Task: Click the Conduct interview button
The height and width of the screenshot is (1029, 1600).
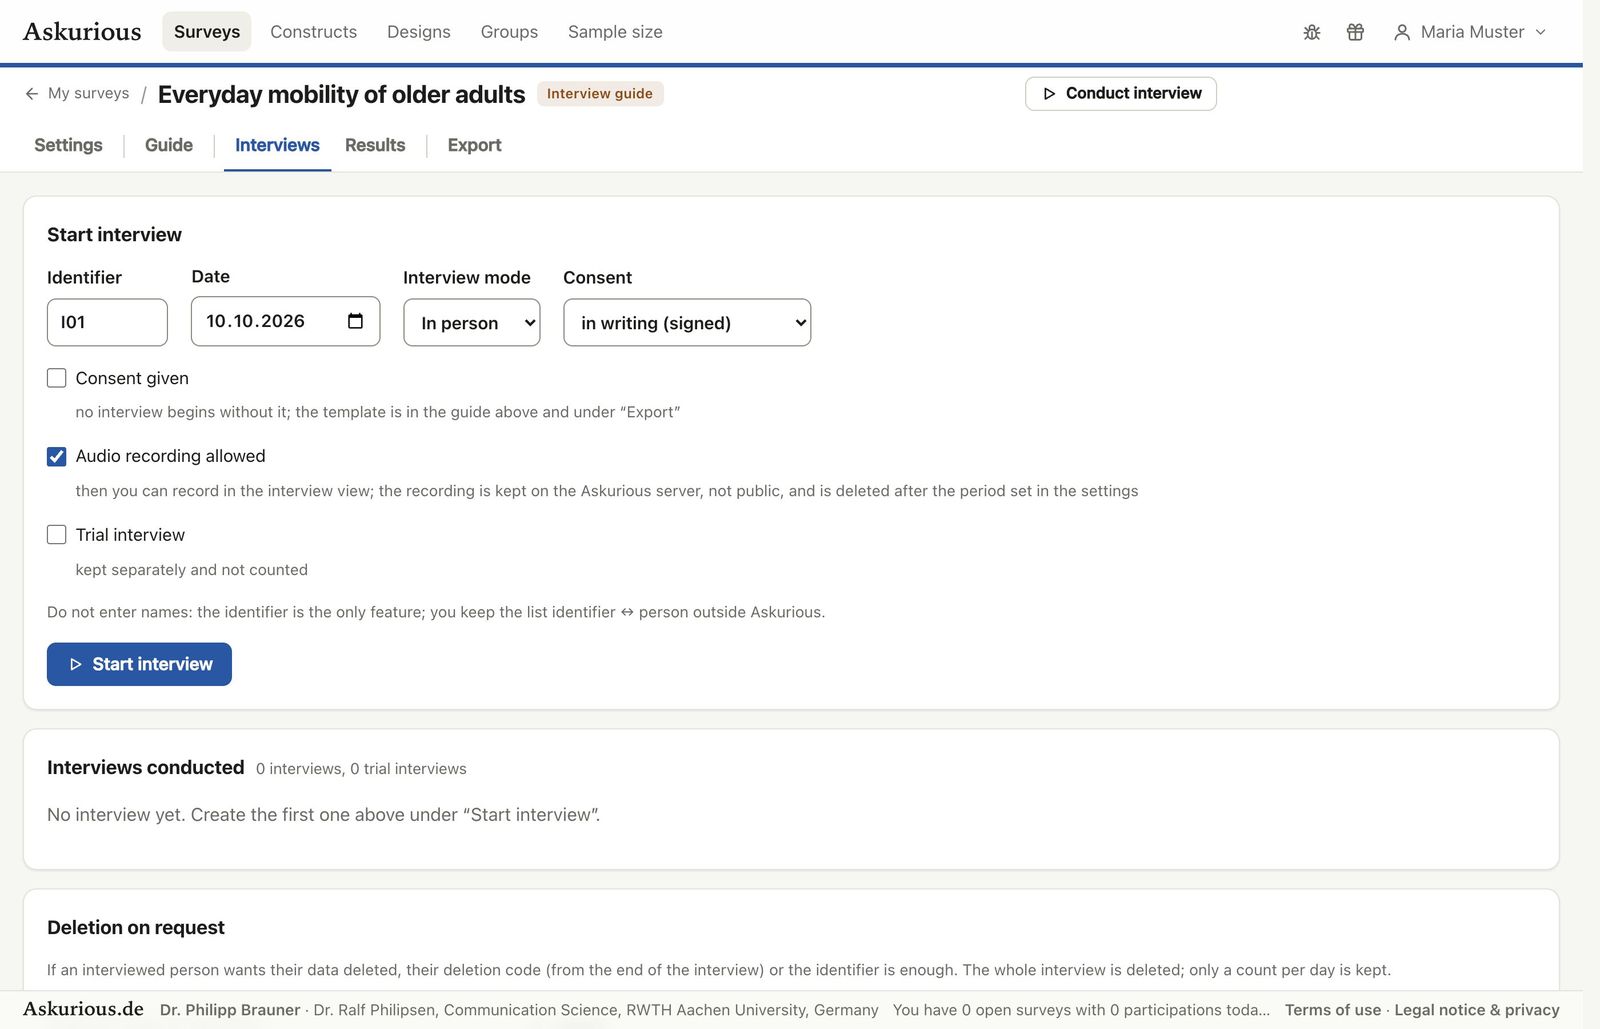Action: pos(1121,93)
